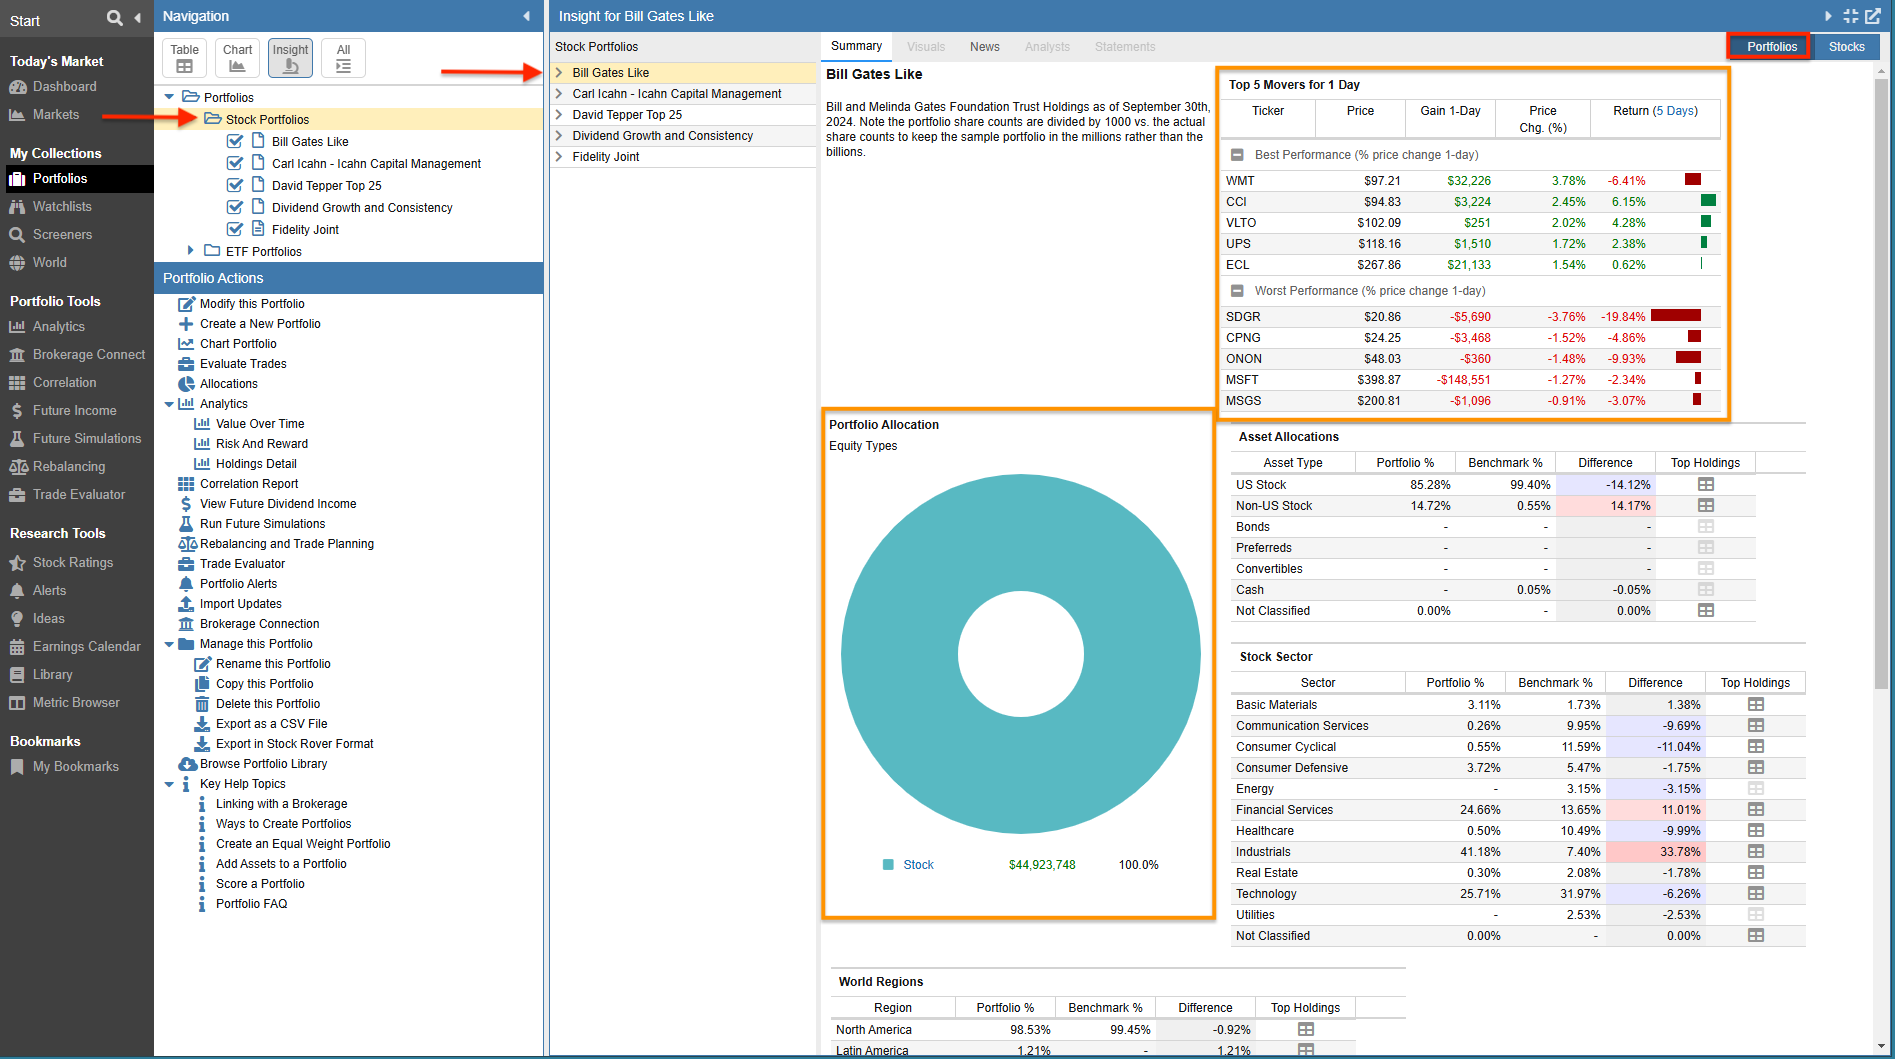Select the Chart view button
This screenshot has height=1059, width=1895.
click(x=237, y=58)
